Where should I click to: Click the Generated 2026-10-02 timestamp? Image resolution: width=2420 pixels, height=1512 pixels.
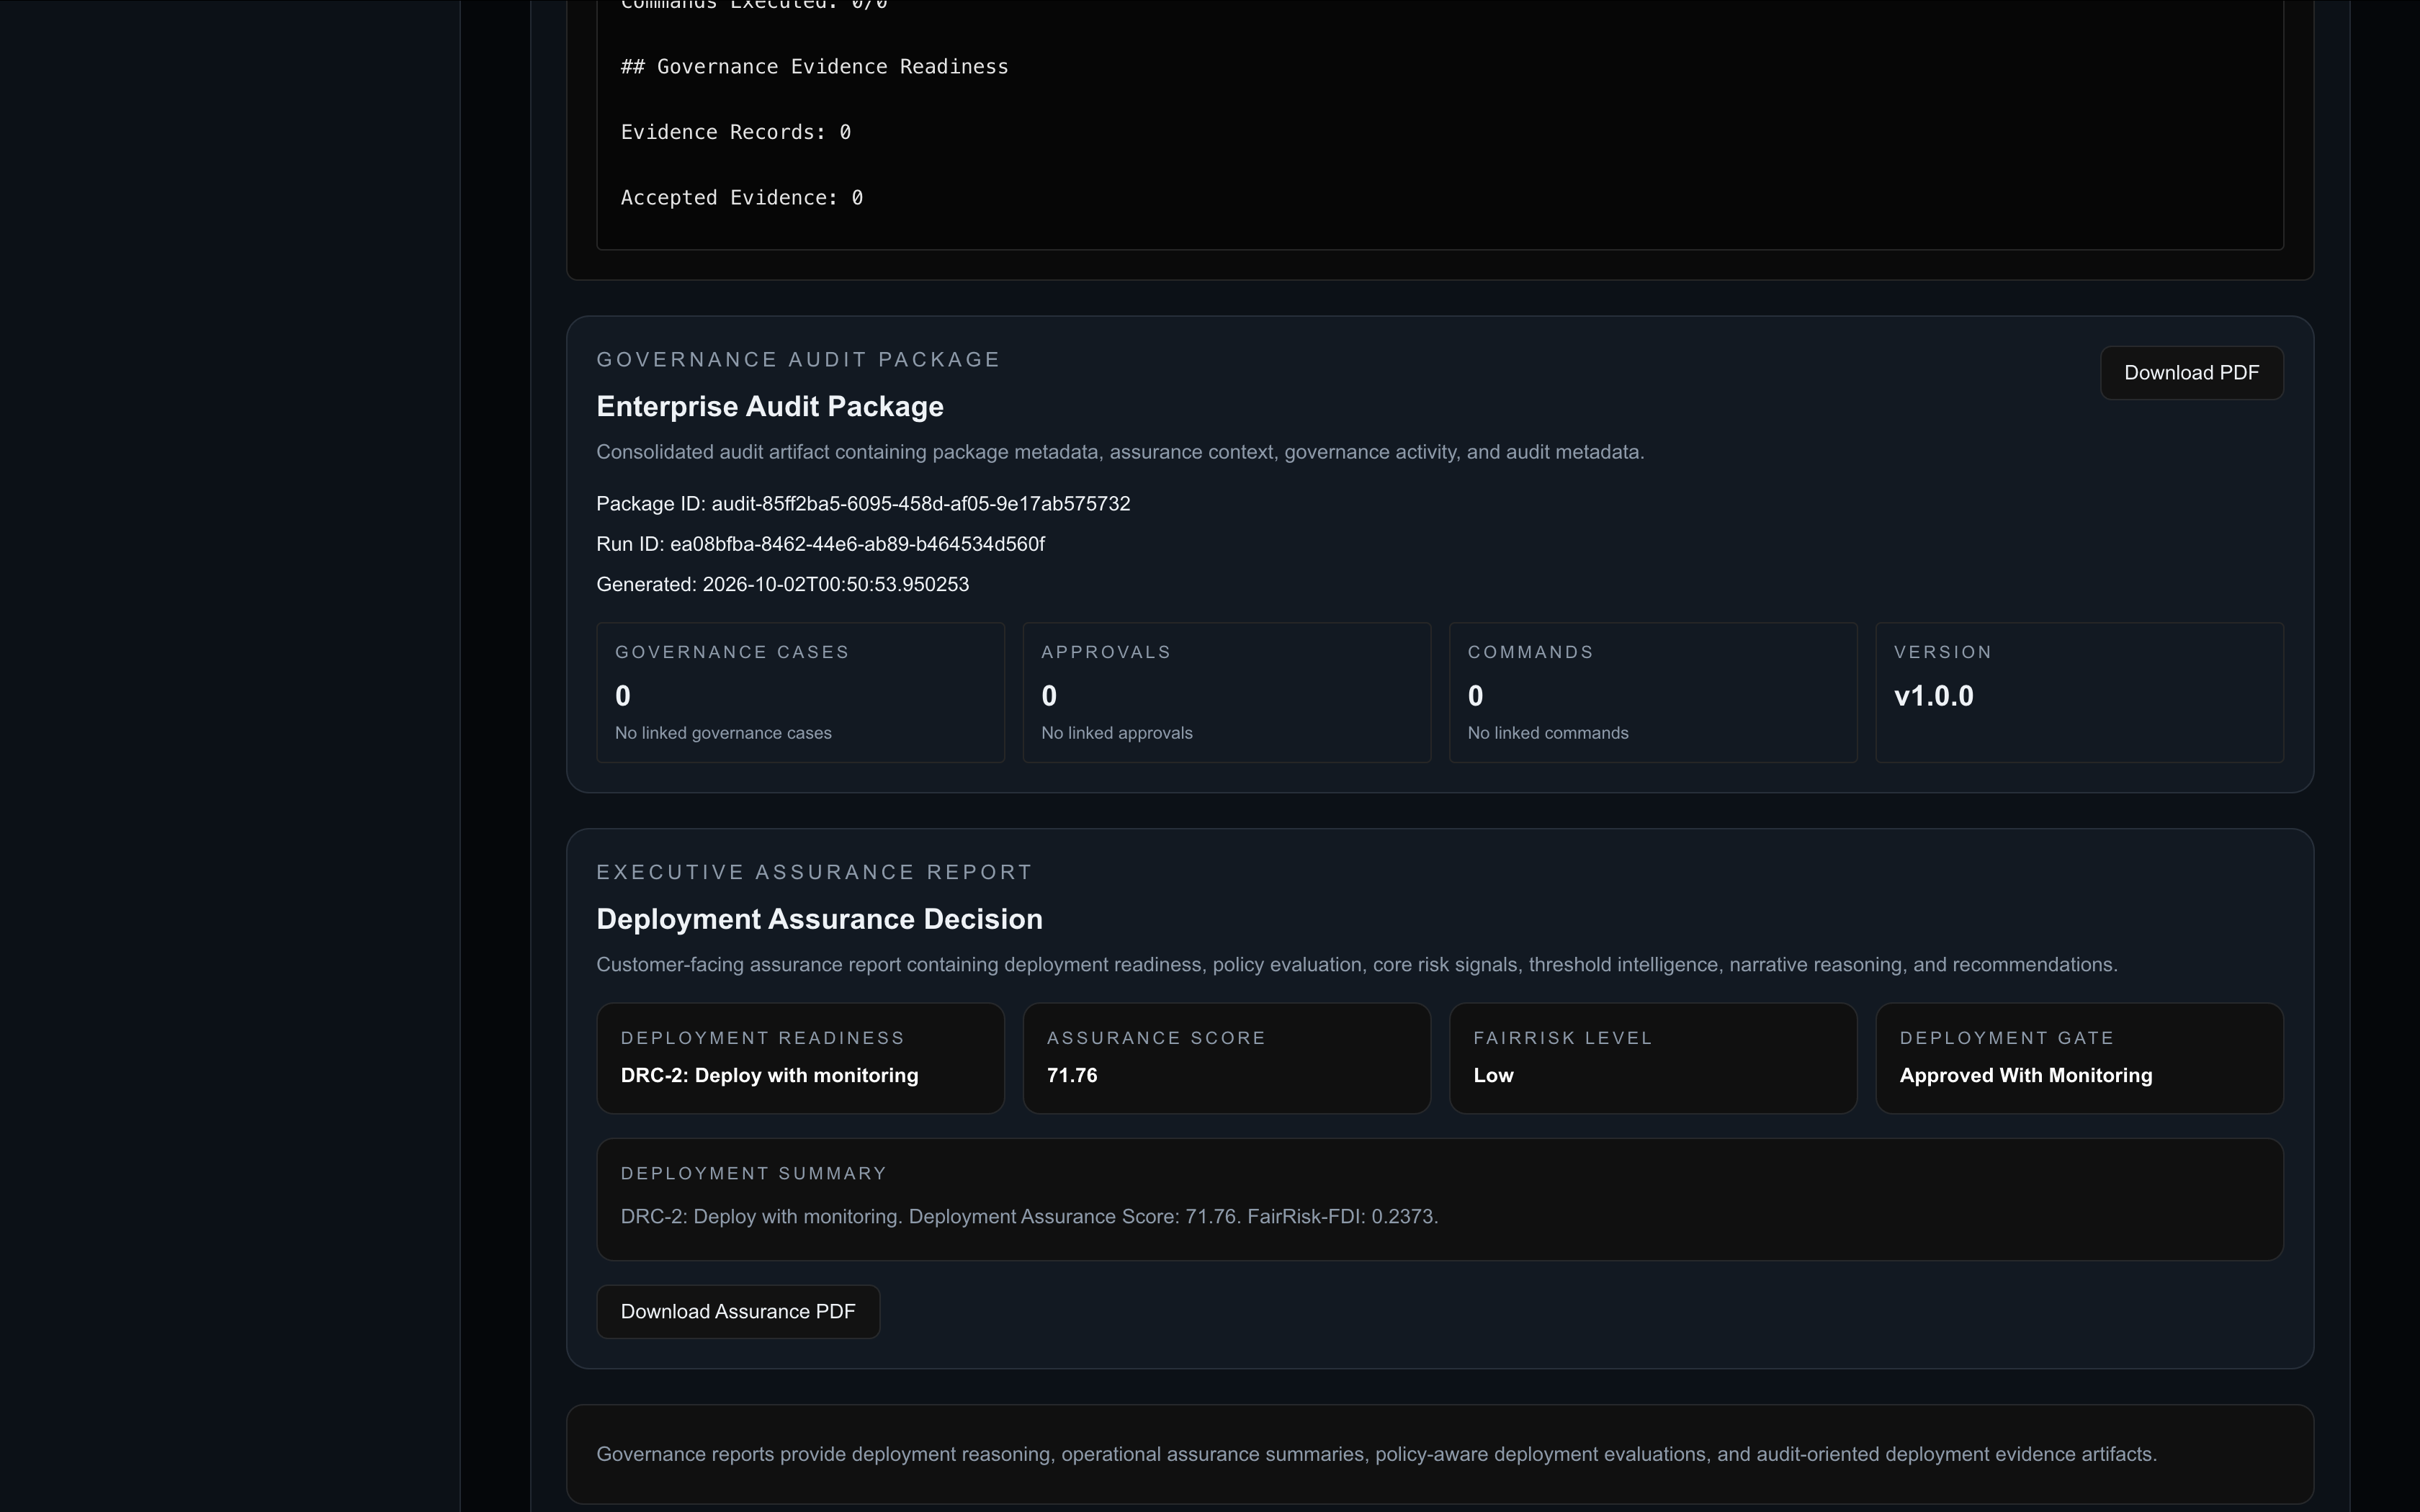click(782, 584)
